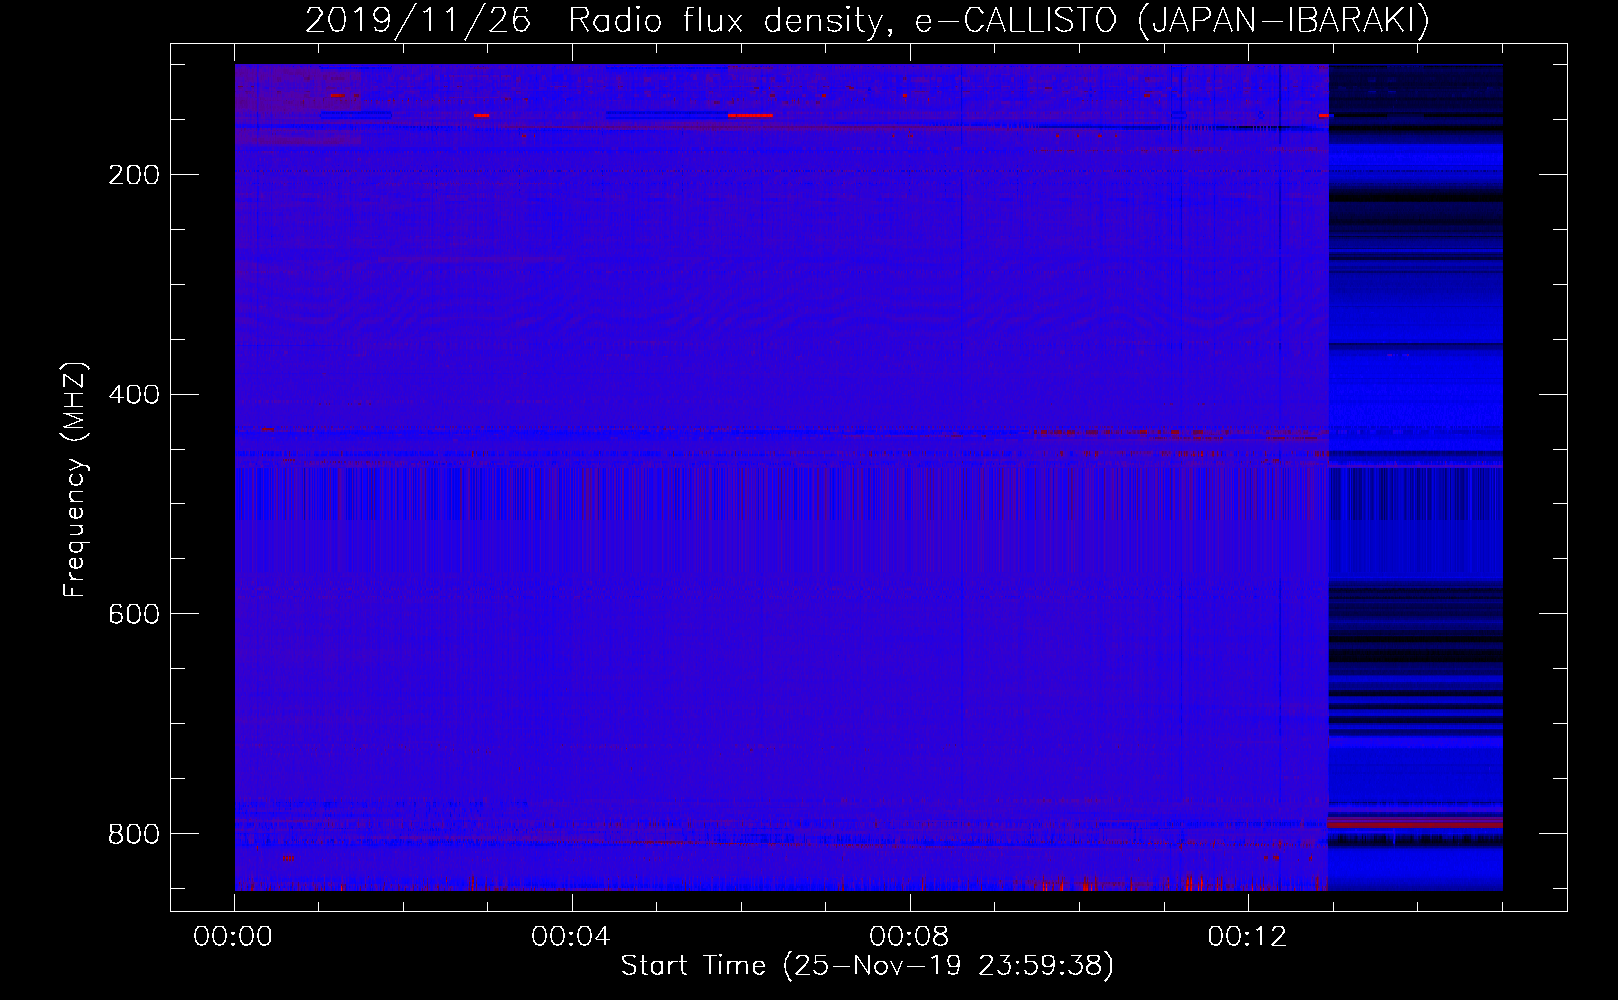Click the 00:04 time tick label
The height and width of the screenshot is (1000, 1618).
tap(571, 936)
